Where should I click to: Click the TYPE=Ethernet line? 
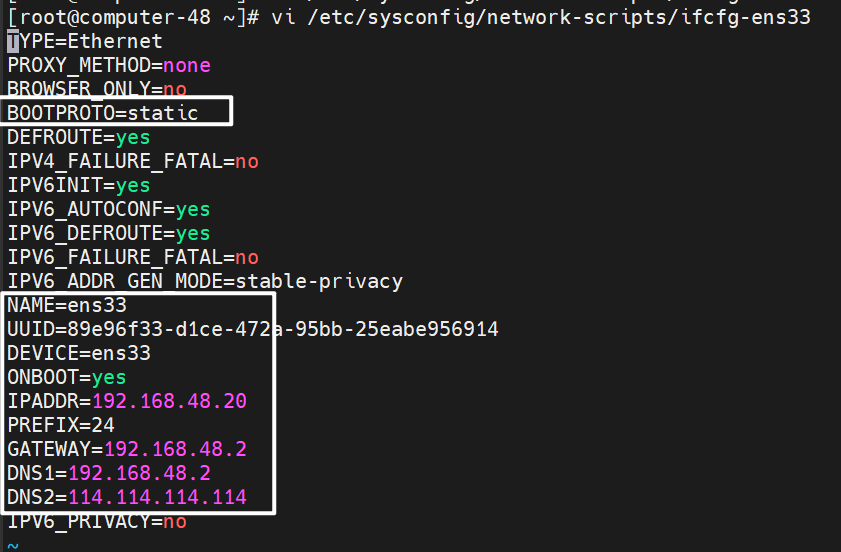coord(85,41)
